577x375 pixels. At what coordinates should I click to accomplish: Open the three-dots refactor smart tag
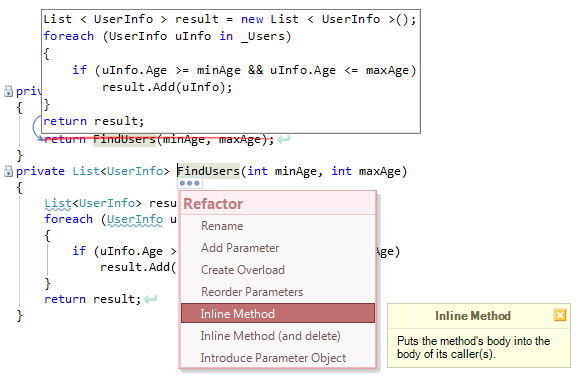click(x=190, y=183)
